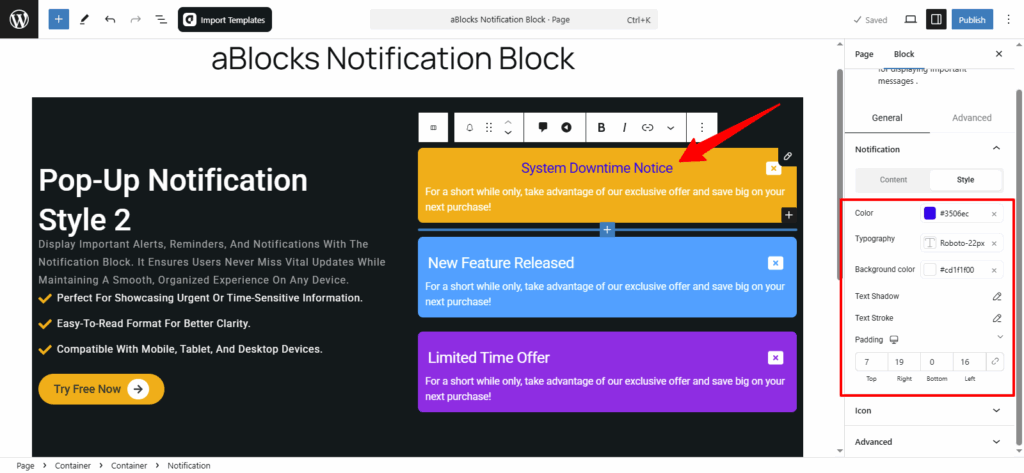1024x473 pixels.
Task: Open more rich text options chevron
Action: click(670, 127)
